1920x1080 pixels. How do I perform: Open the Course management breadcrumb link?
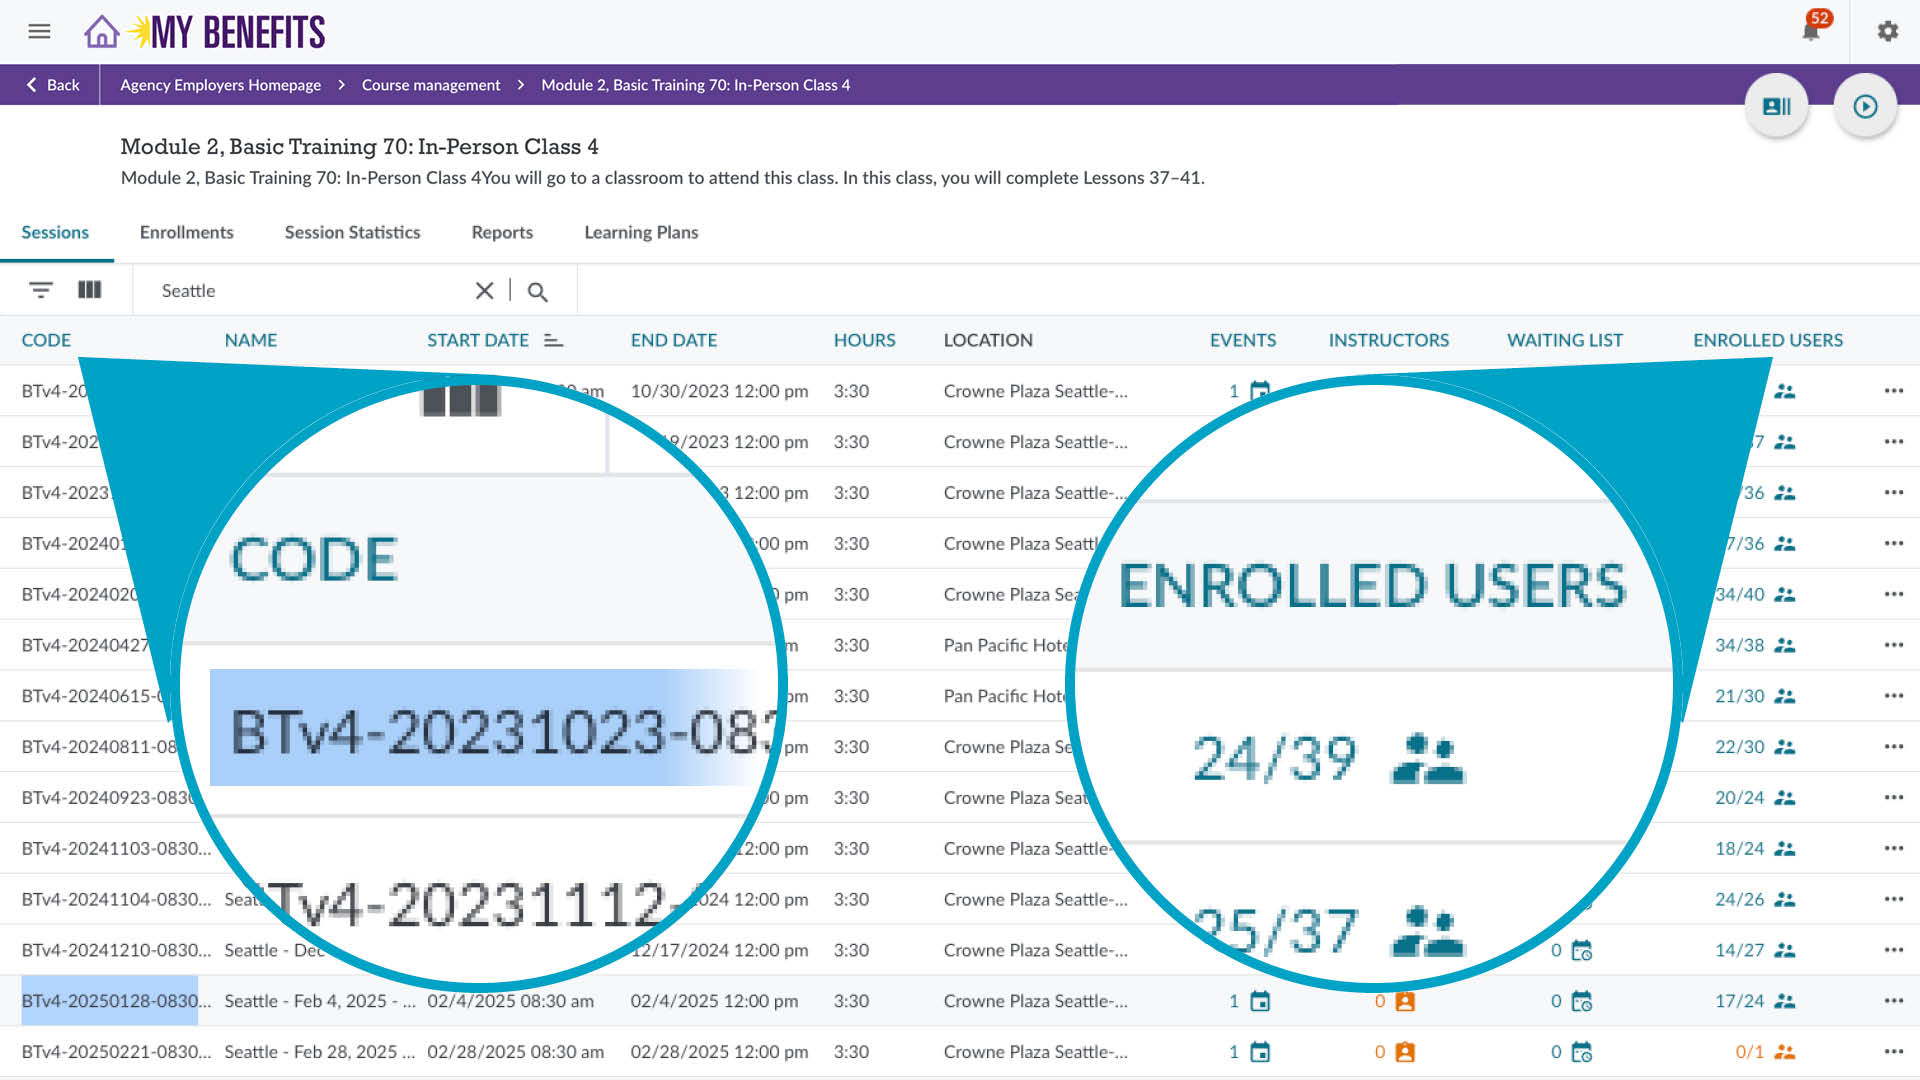[x=430, y=85]
